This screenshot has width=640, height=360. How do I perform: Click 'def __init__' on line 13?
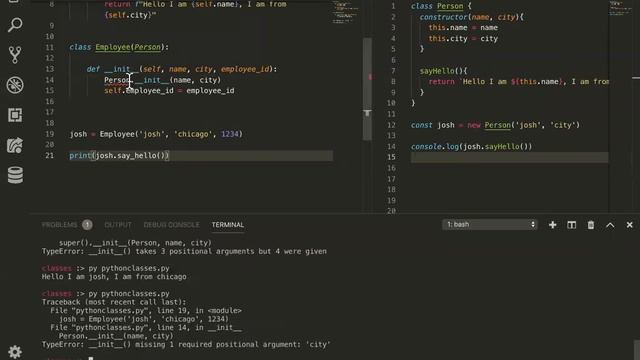coord(113,69)
